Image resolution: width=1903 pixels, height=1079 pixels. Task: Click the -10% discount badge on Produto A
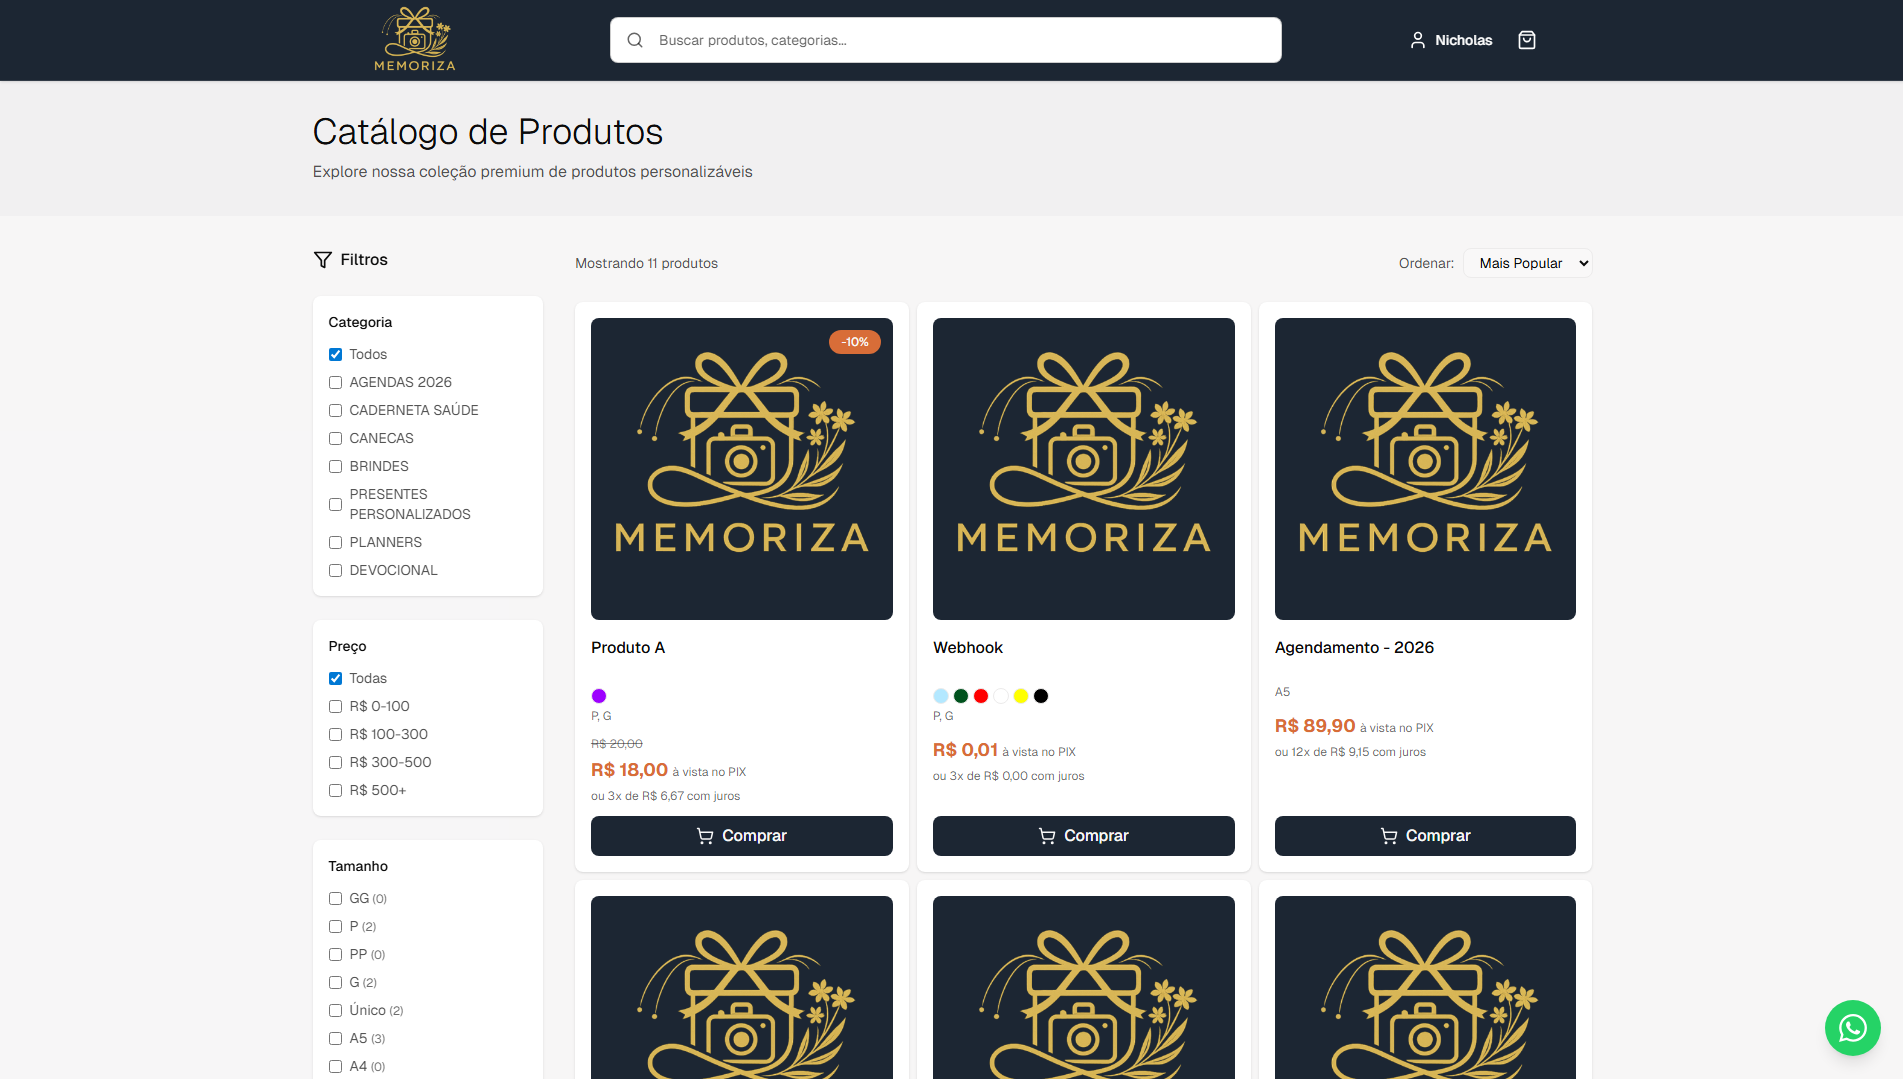click(x=855, y=342)
